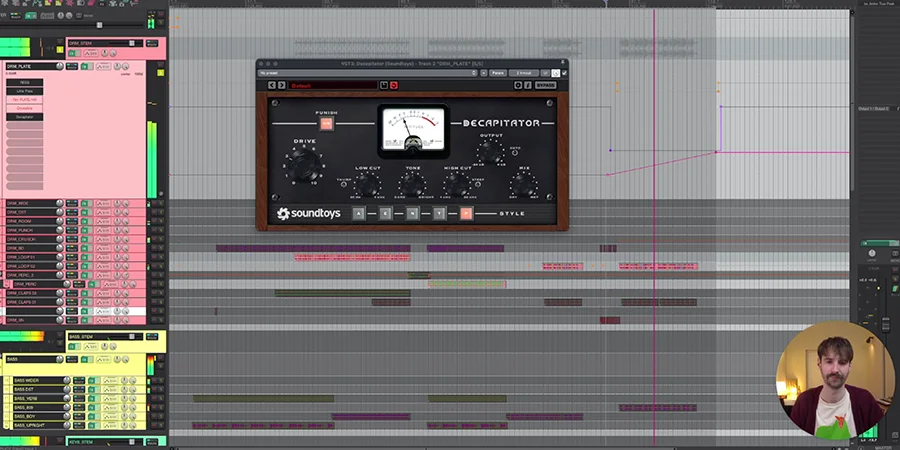The height and width of the screenshot is (450, 900).
Task: Click the trim envelope button on DRM_PLATE
Action: pos(103,67)
